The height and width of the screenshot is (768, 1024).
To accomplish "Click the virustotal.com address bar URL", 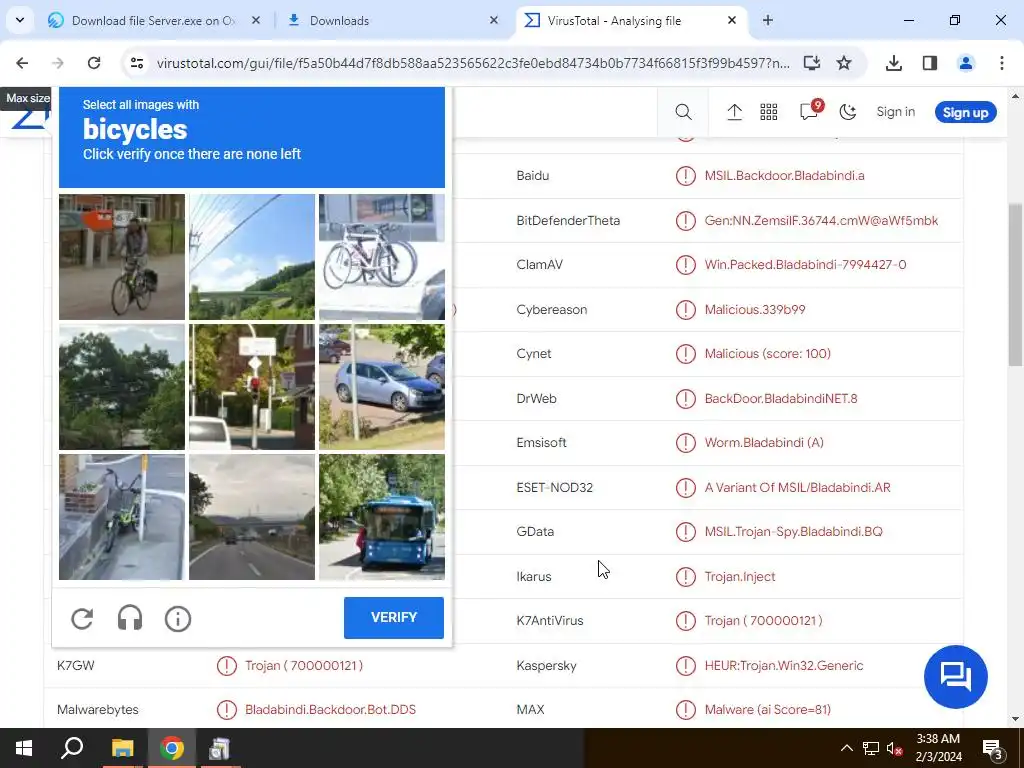I will click(x=473, y=63).
